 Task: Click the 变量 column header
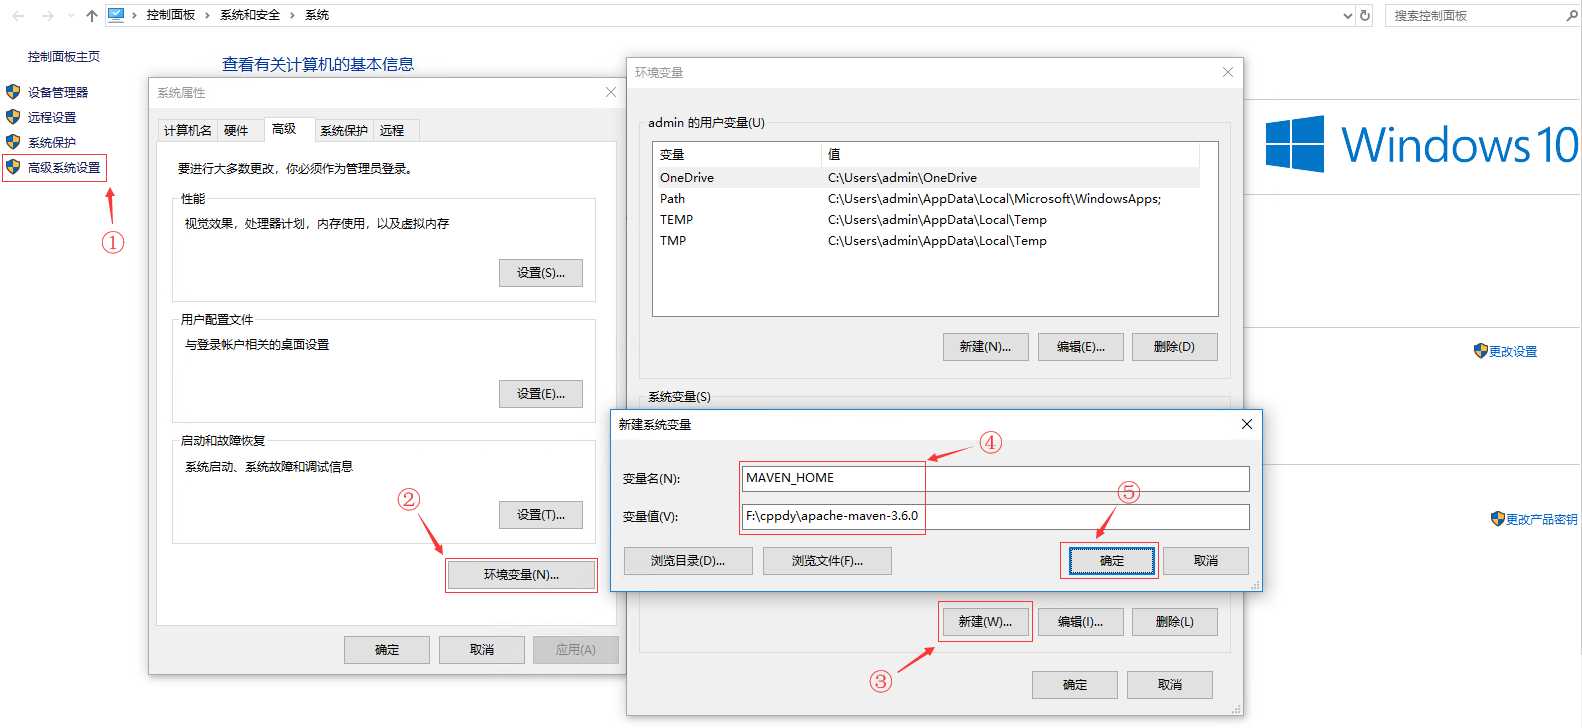[x=737, y=154]
